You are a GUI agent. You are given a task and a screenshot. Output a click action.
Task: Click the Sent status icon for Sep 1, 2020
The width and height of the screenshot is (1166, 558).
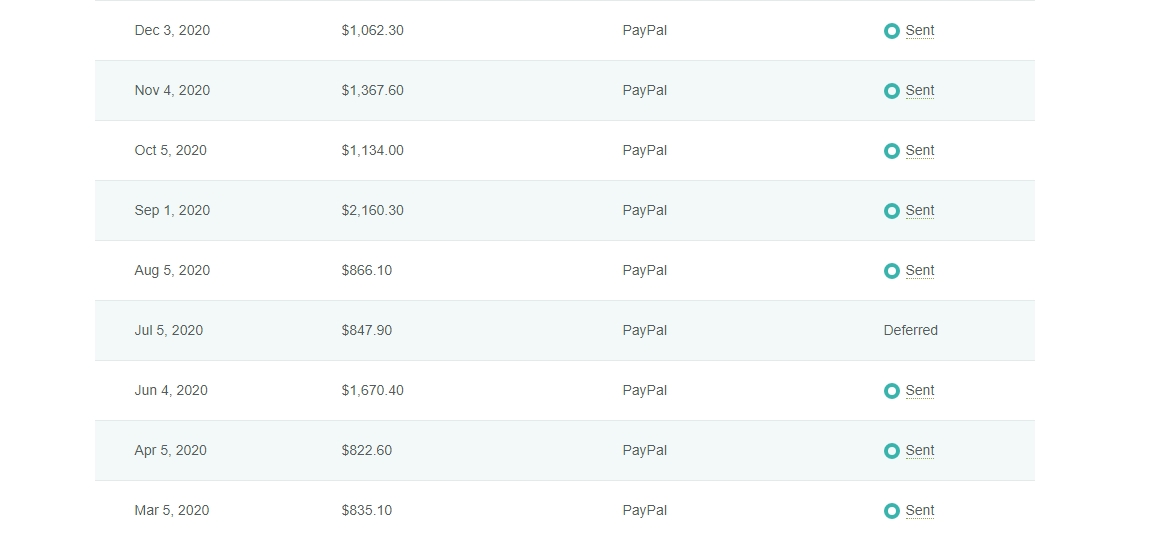click(892, 211)
